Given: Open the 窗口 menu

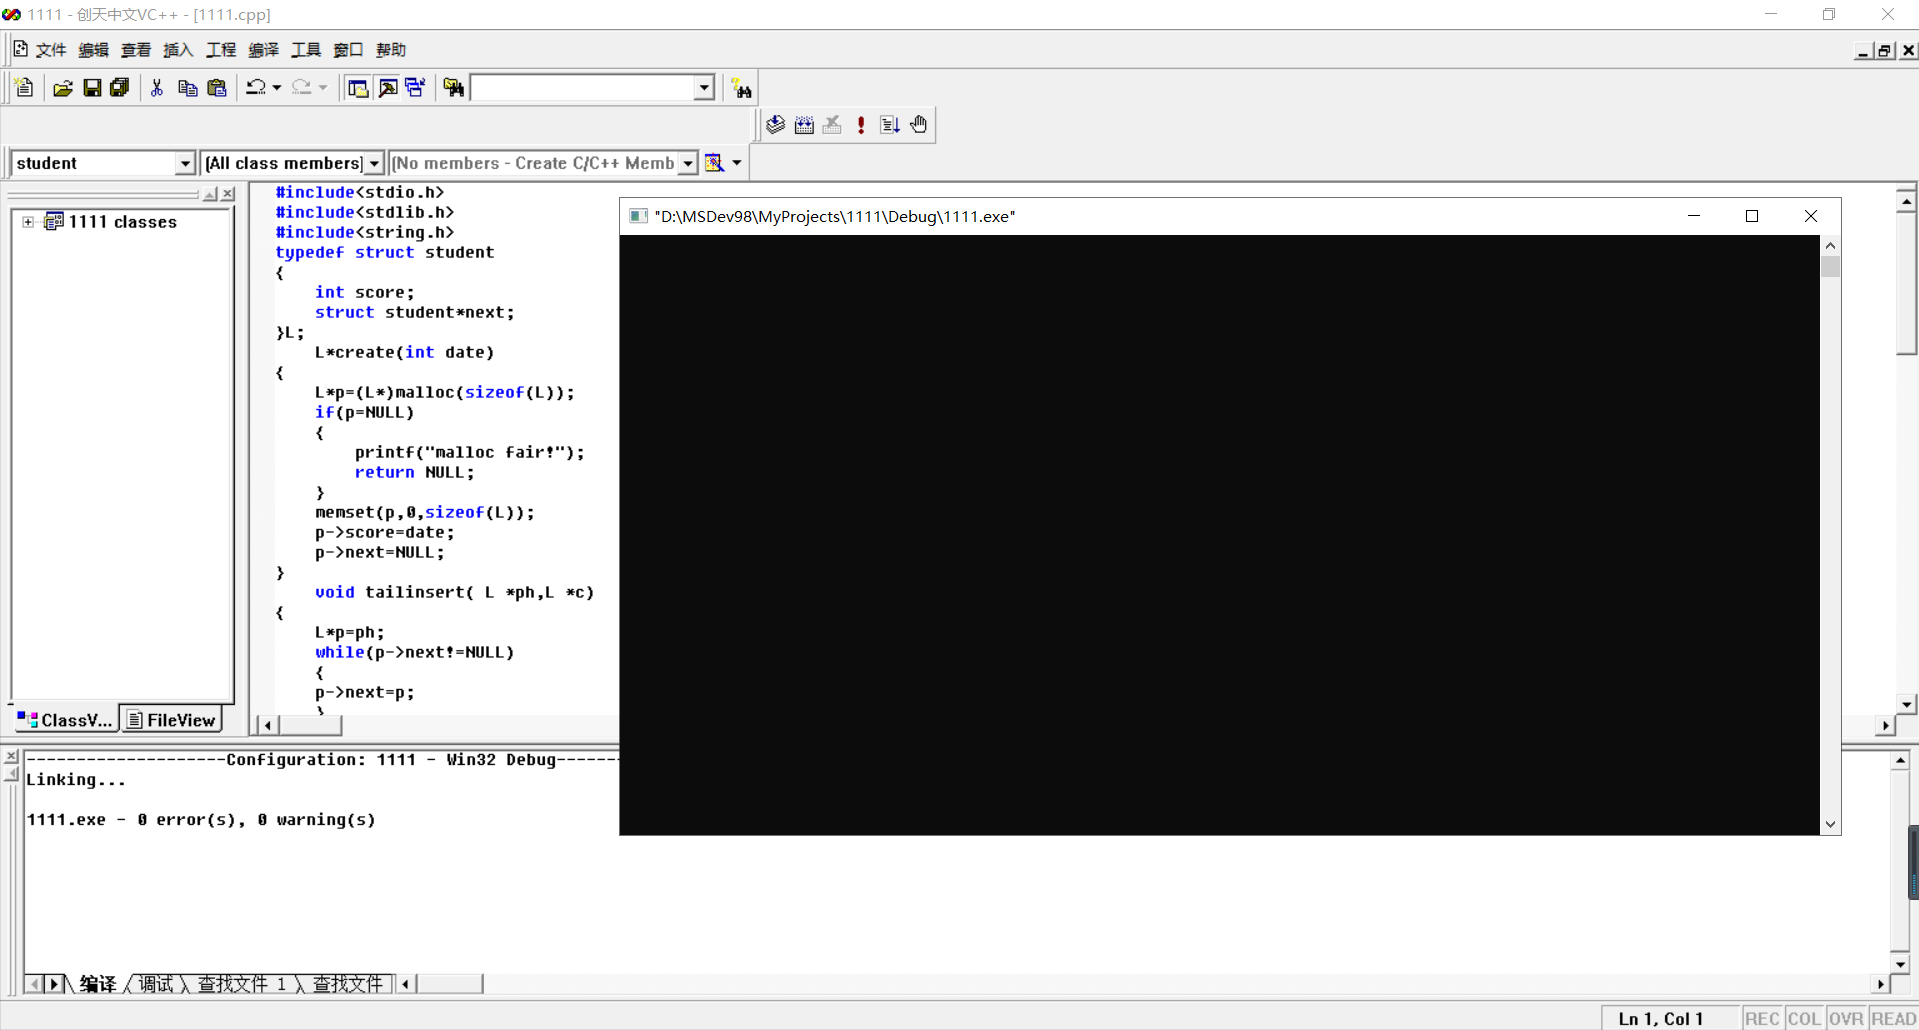Looking at the screenshot, I should [x=348, y=50].
